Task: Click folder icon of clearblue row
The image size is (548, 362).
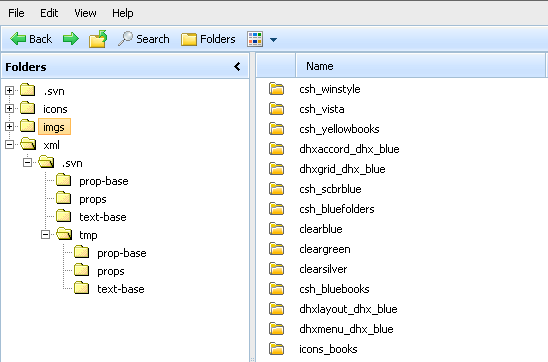Action: click(x=276, y=229)
